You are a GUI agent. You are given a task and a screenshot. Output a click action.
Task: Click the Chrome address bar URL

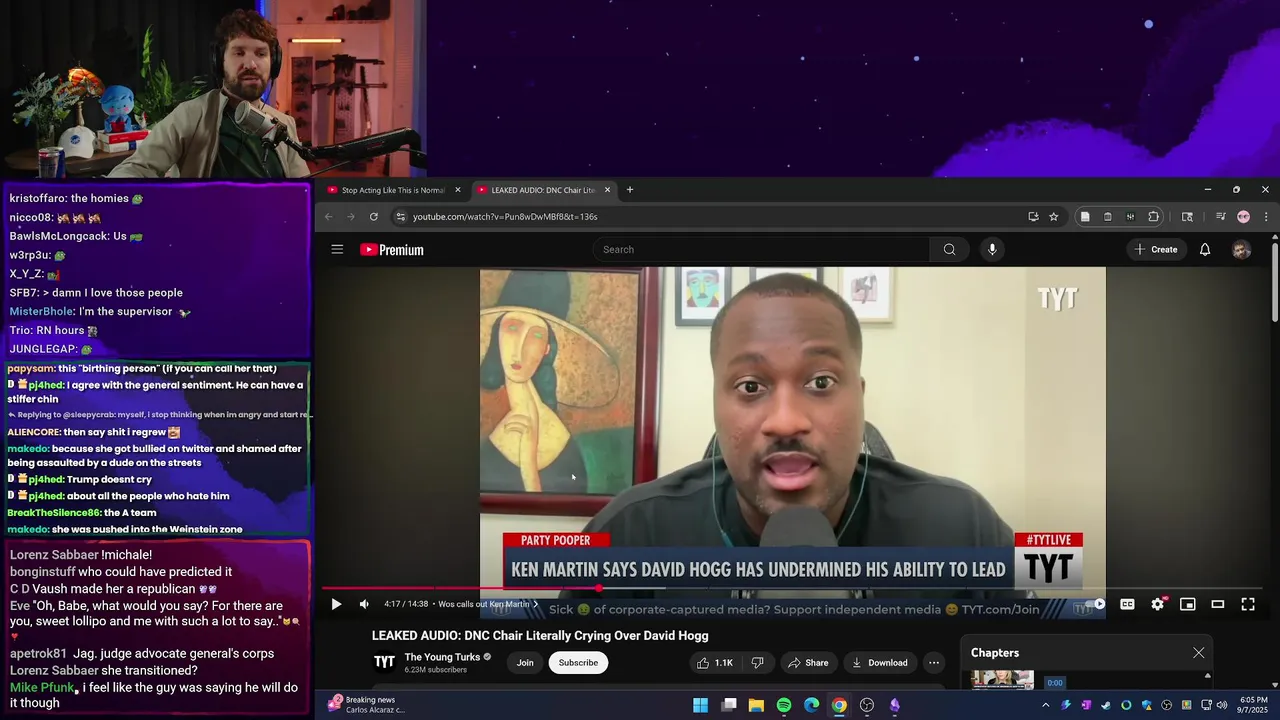click(505, 217)
